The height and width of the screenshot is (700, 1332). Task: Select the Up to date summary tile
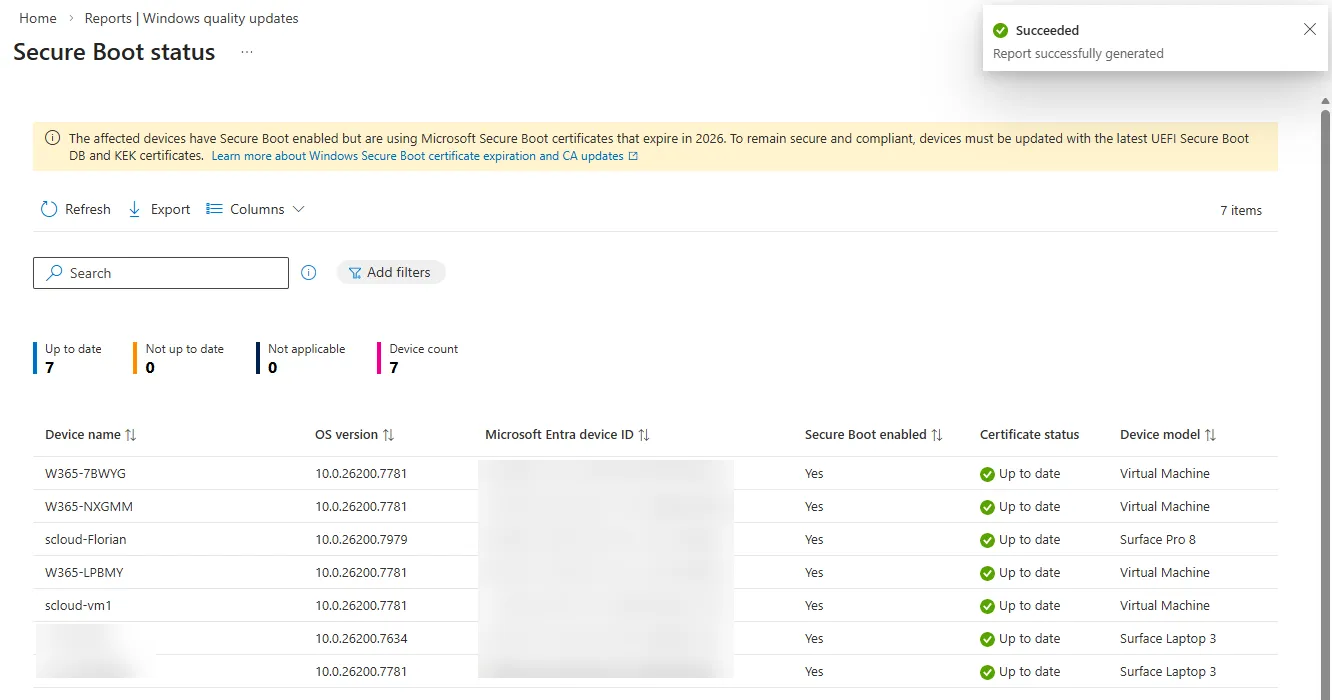pos(68,358)
